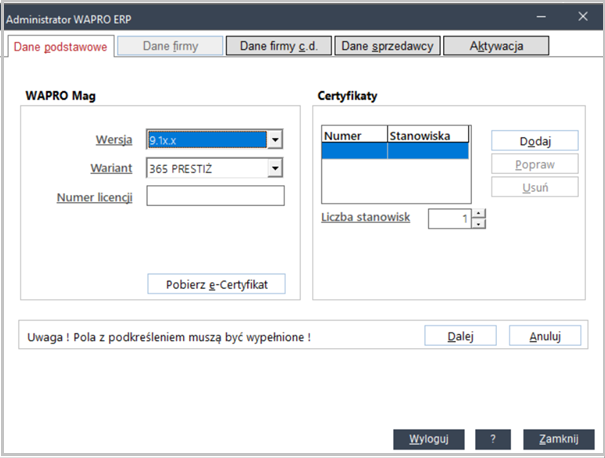
Task: Select the highlighted certificate table row
Action: click(395, 152)
